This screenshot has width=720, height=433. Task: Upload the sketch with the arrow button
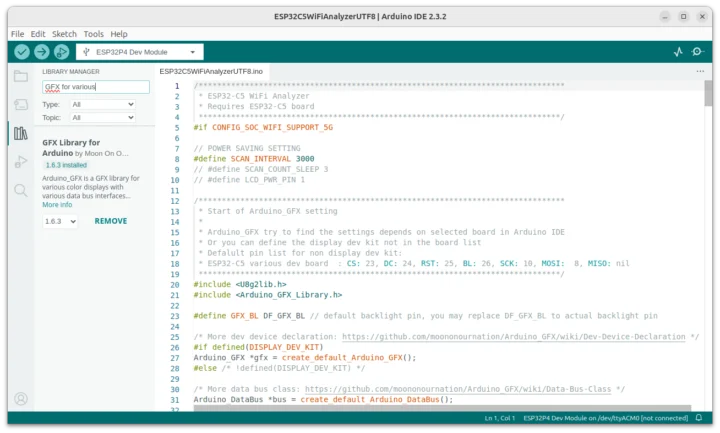point(42,51)
